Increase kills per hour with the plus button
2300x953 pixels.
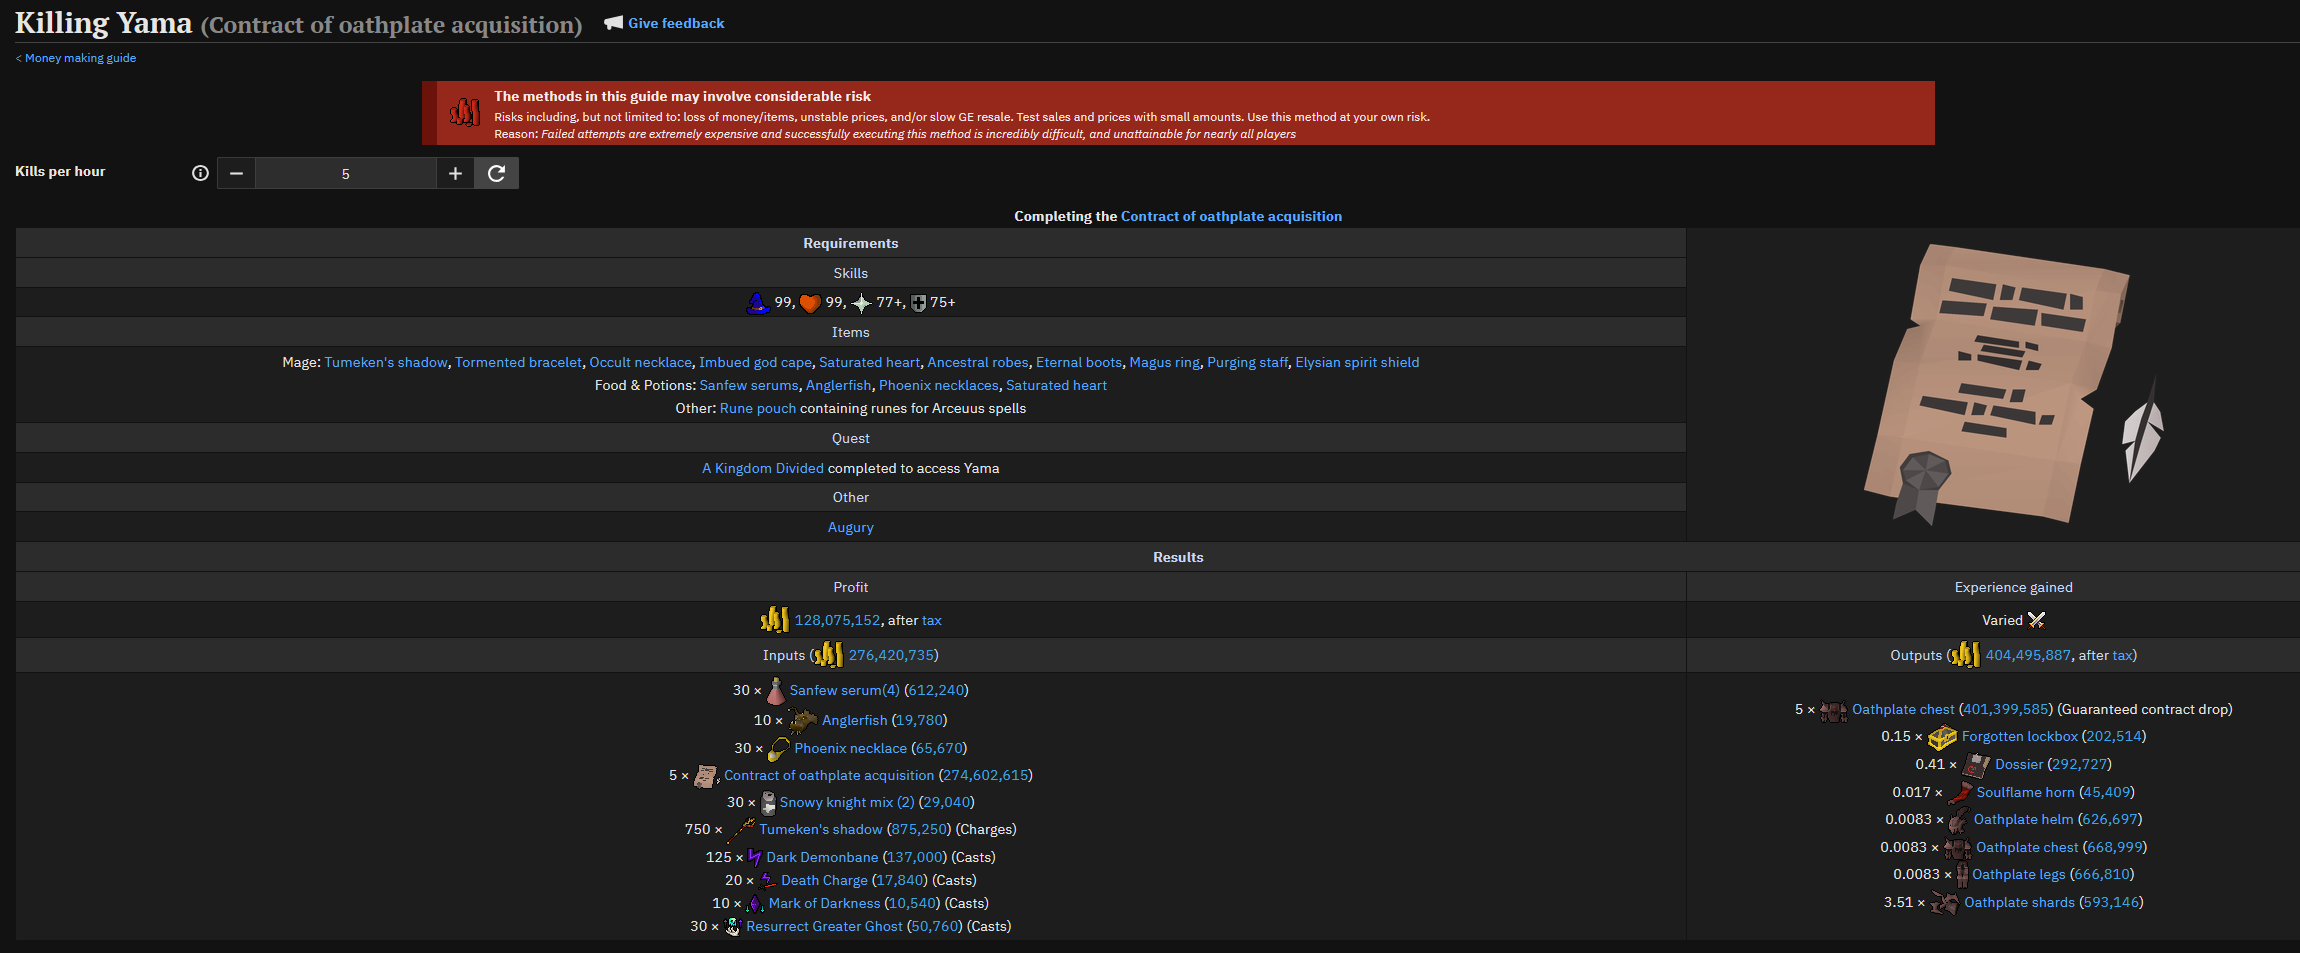point(455,173)
